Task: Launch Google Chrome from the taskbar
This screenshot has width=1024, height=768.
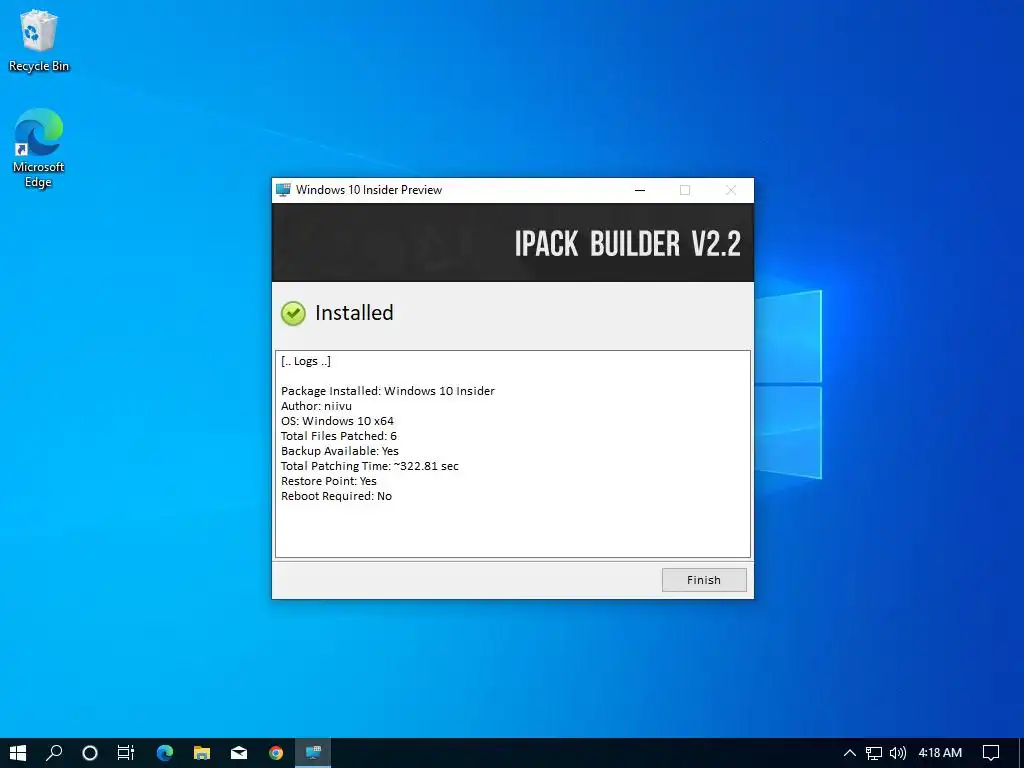Action: click(x=276, y=753)
